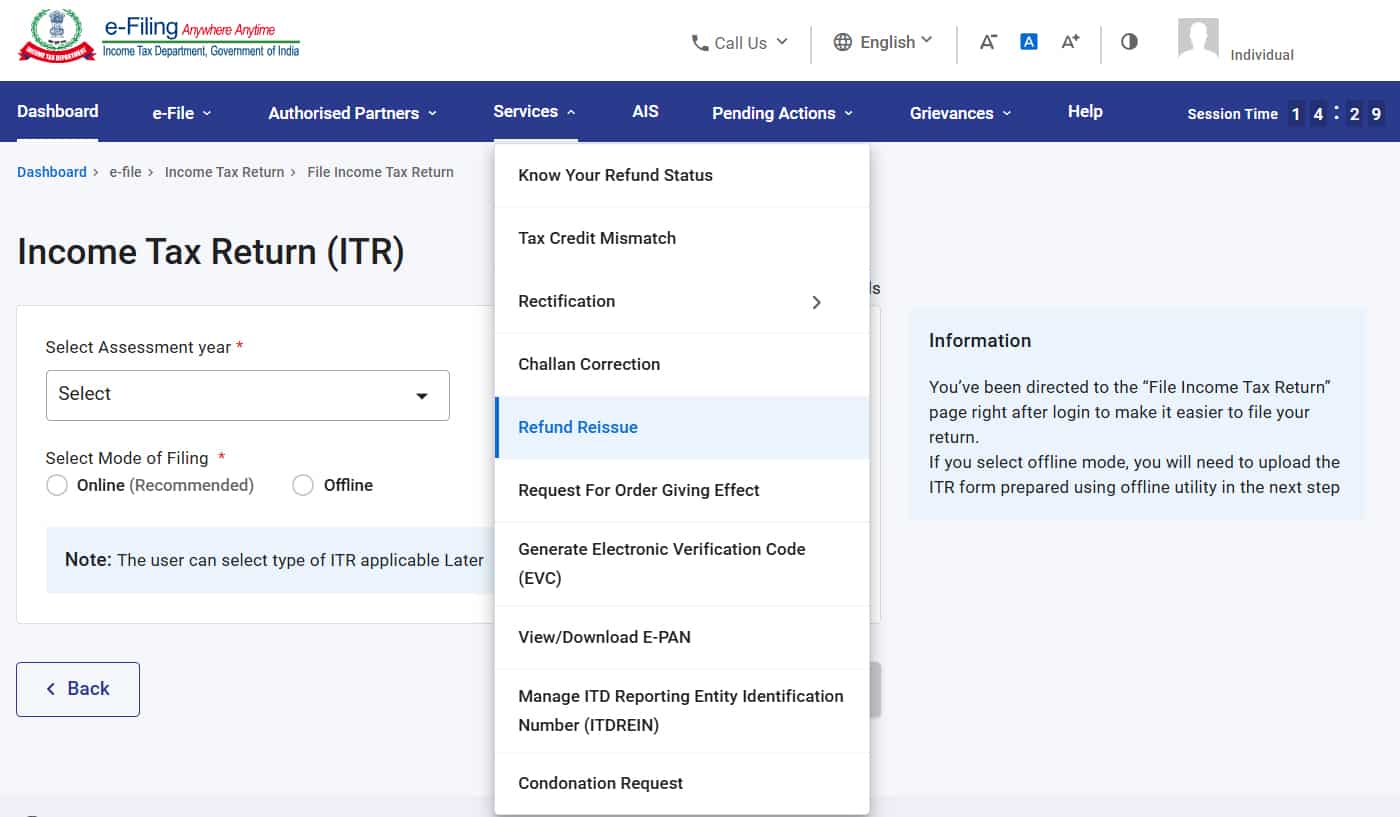The width and height of the screenshot is (1400, 817).
Task: Open the Select Assessment year dropdown
Action: click(x=247, y=395)
